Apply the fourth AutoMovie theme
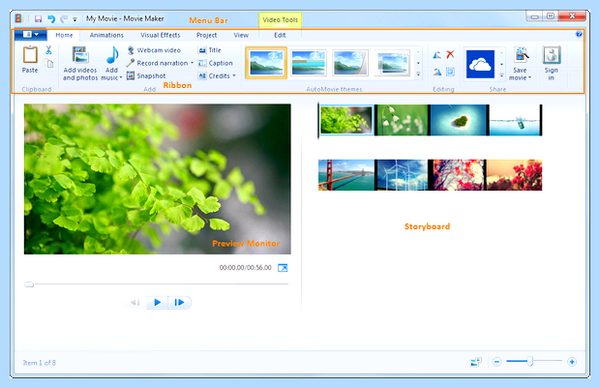The width and height of the screenshot is (600, 388). [x=392, y=63]
